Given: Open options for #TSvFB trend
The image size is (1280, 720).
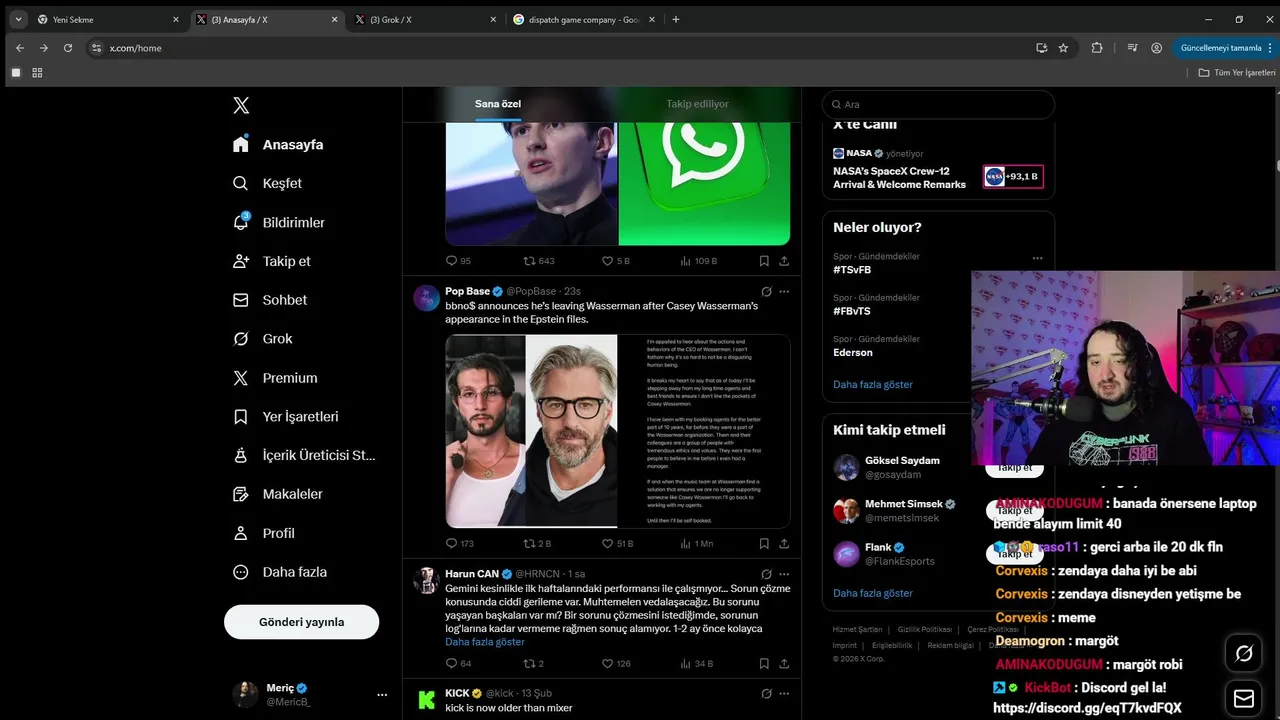Looking at the screenshot, I should coord(1037,258).
